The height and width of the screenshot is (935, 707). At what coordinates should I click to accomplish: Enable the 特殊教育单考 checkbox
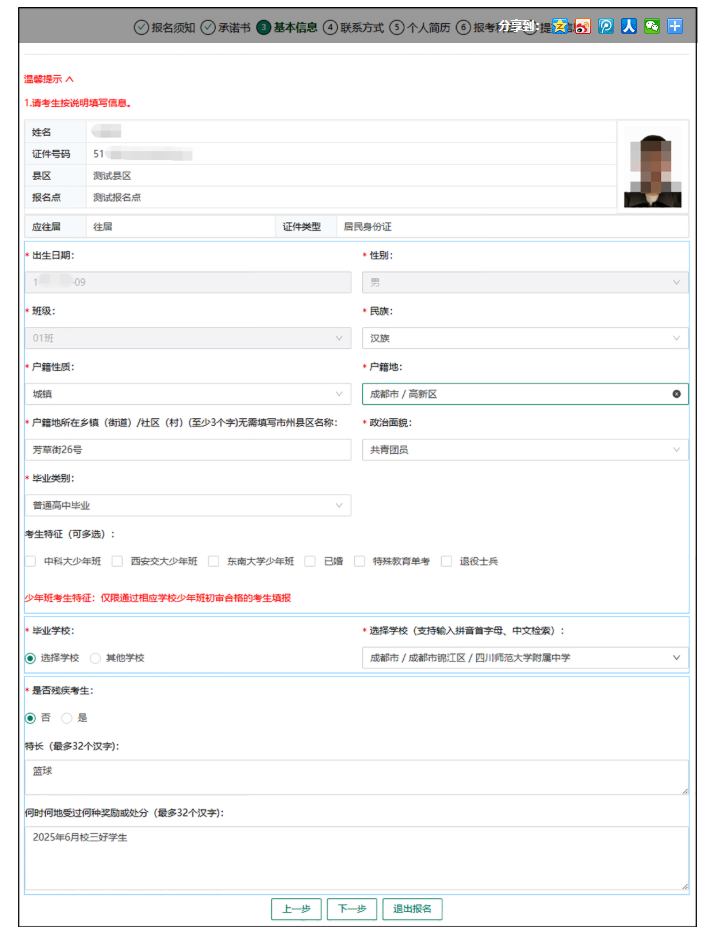tap(360, 561)
